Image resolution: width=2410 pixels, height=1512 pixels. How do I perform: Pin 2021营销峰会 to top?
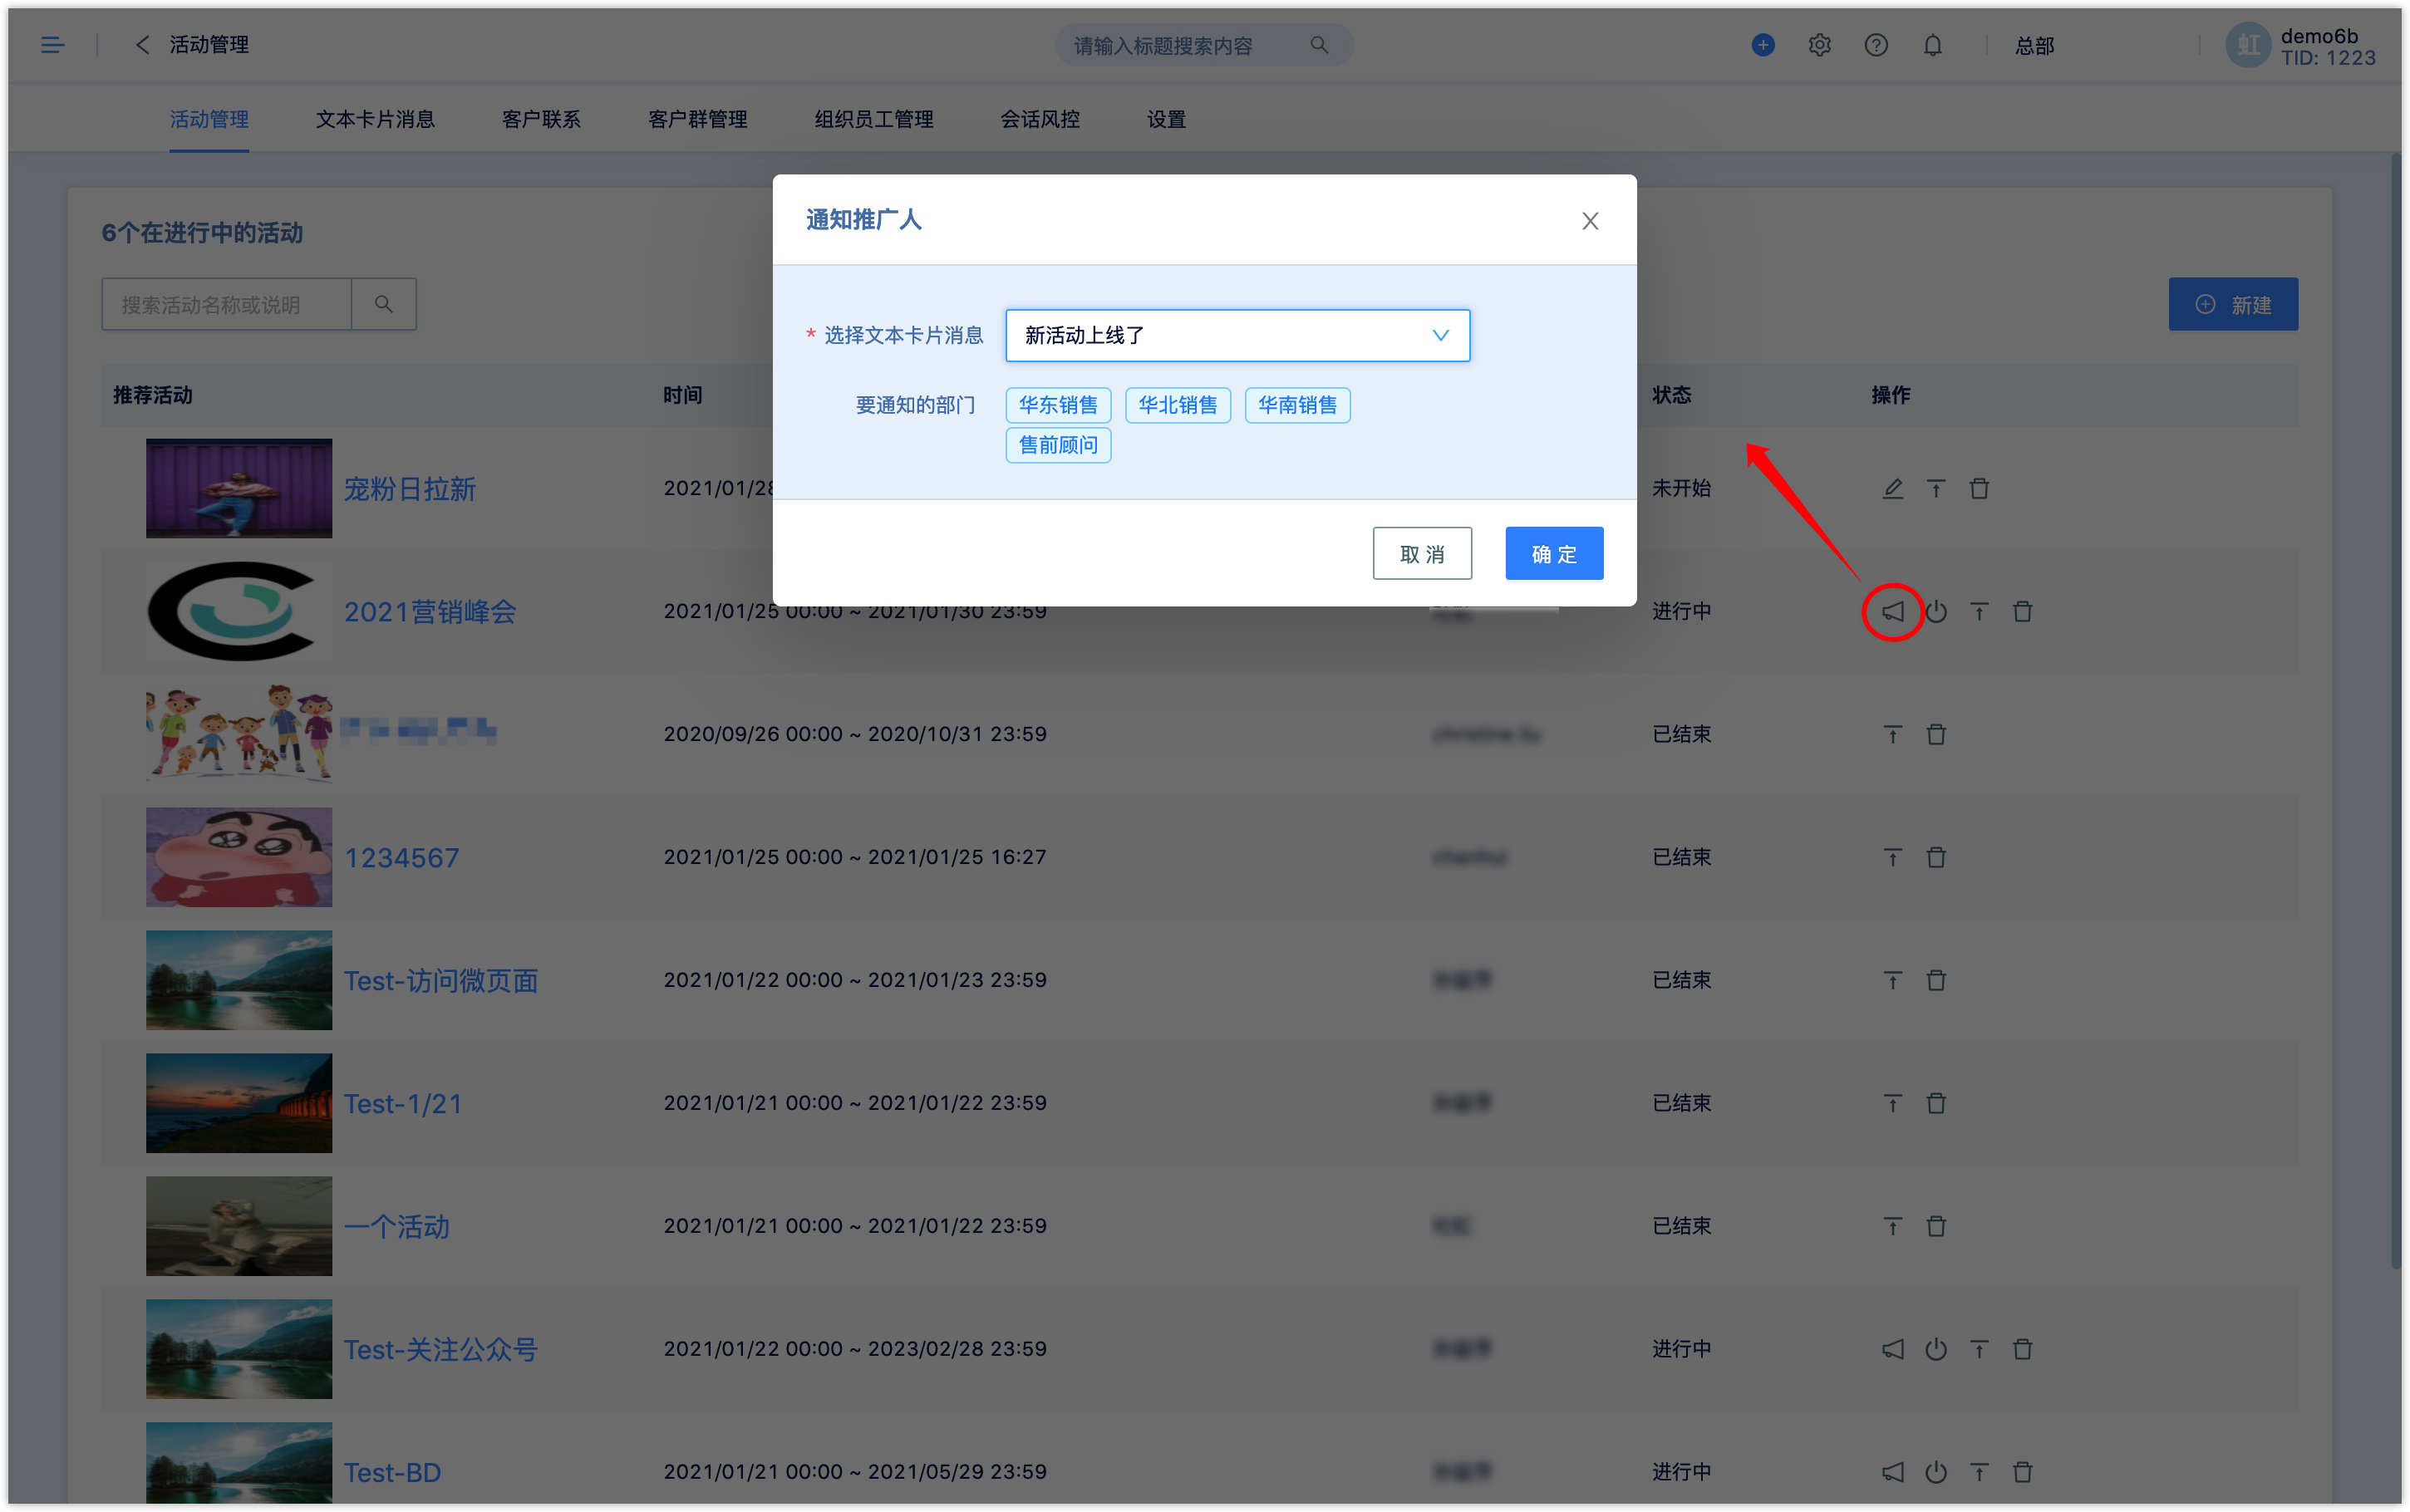click(1979, 612)
